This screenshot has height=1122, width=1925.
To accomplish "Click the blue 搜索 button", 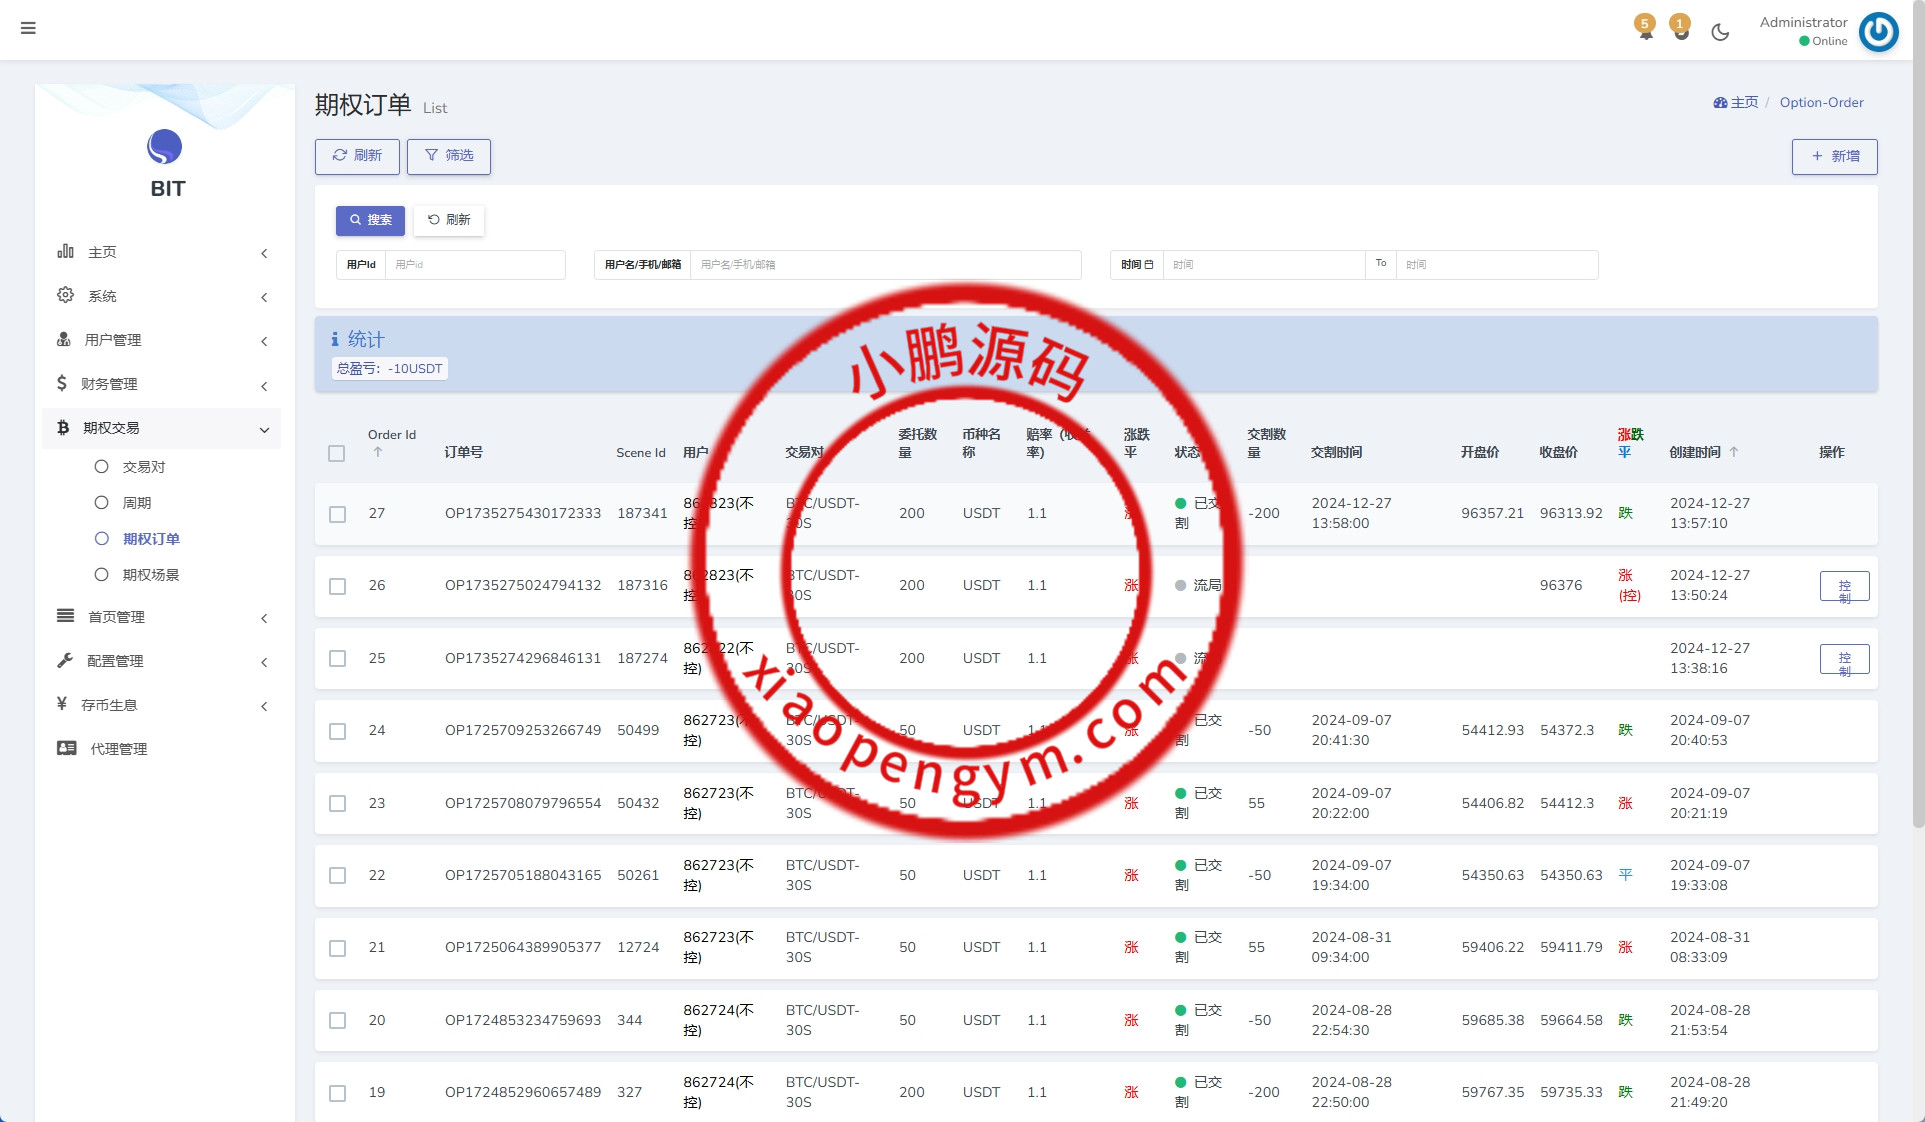I will (x=370, y=220).
